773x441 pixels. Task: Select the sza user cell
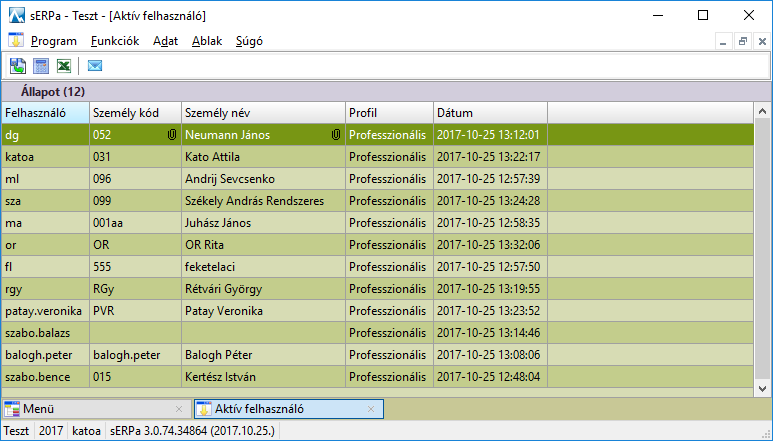click(45, 201)
